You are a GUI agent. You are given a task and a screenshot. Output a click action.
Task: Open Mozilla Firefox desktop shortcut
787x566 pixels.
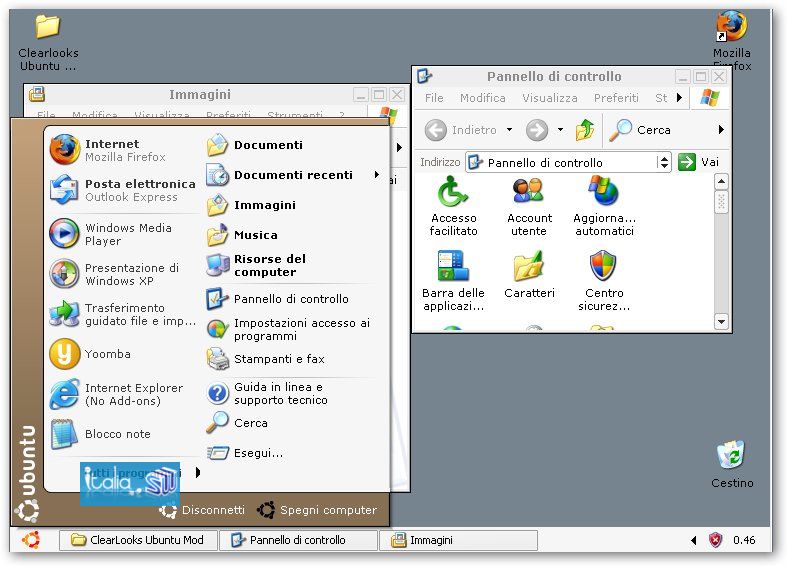732,40
